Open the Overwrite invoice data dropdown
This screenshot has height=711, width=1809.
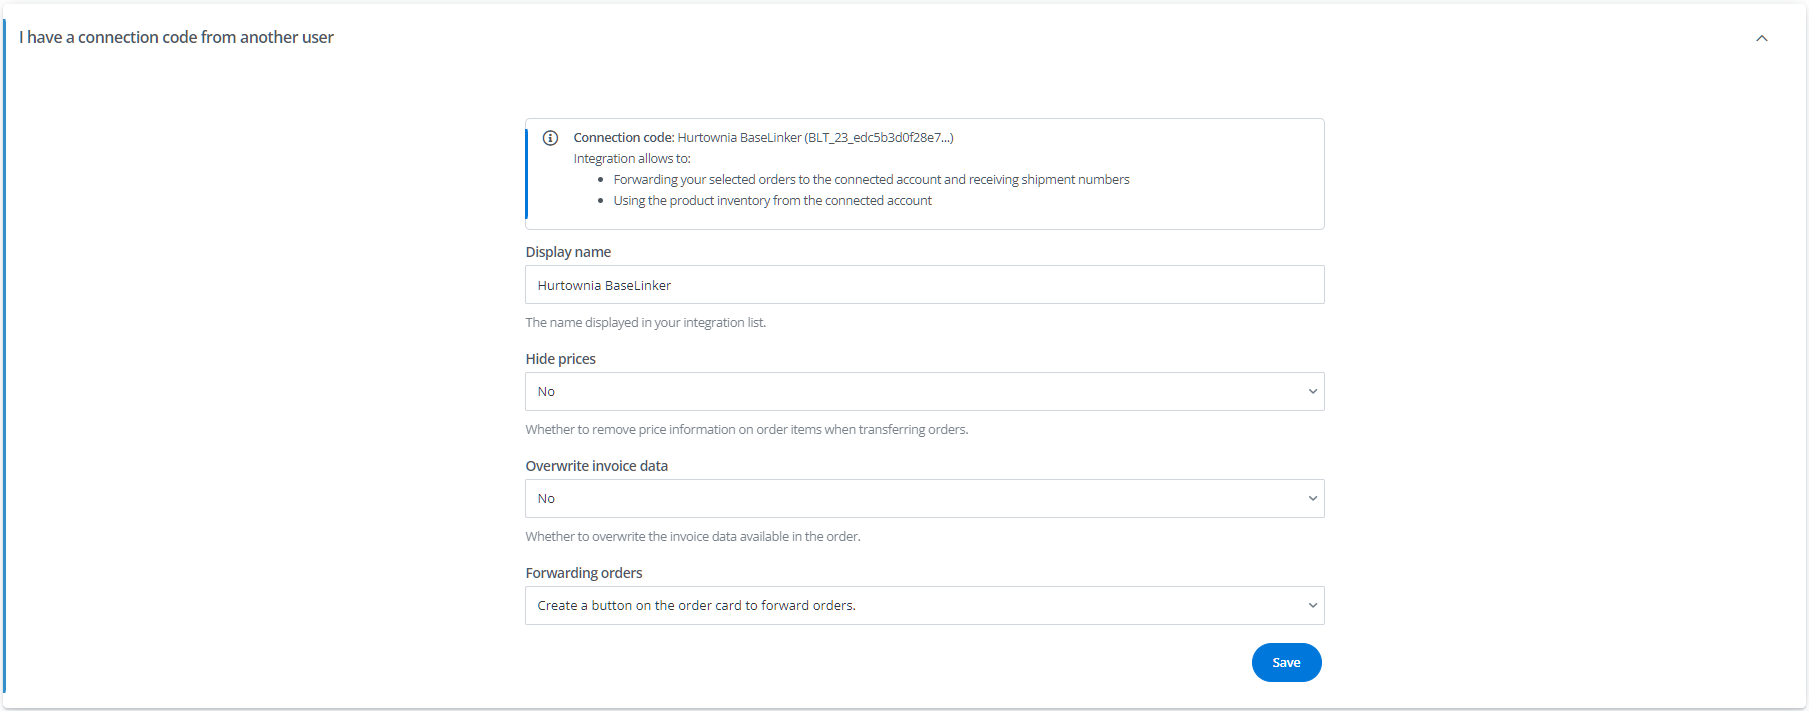pyautogui.click(x=924, y=499)
